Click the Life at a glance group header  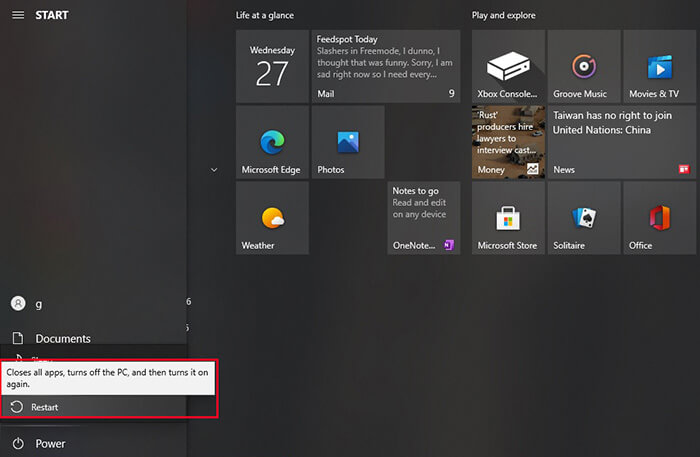[x=265, y=15]
